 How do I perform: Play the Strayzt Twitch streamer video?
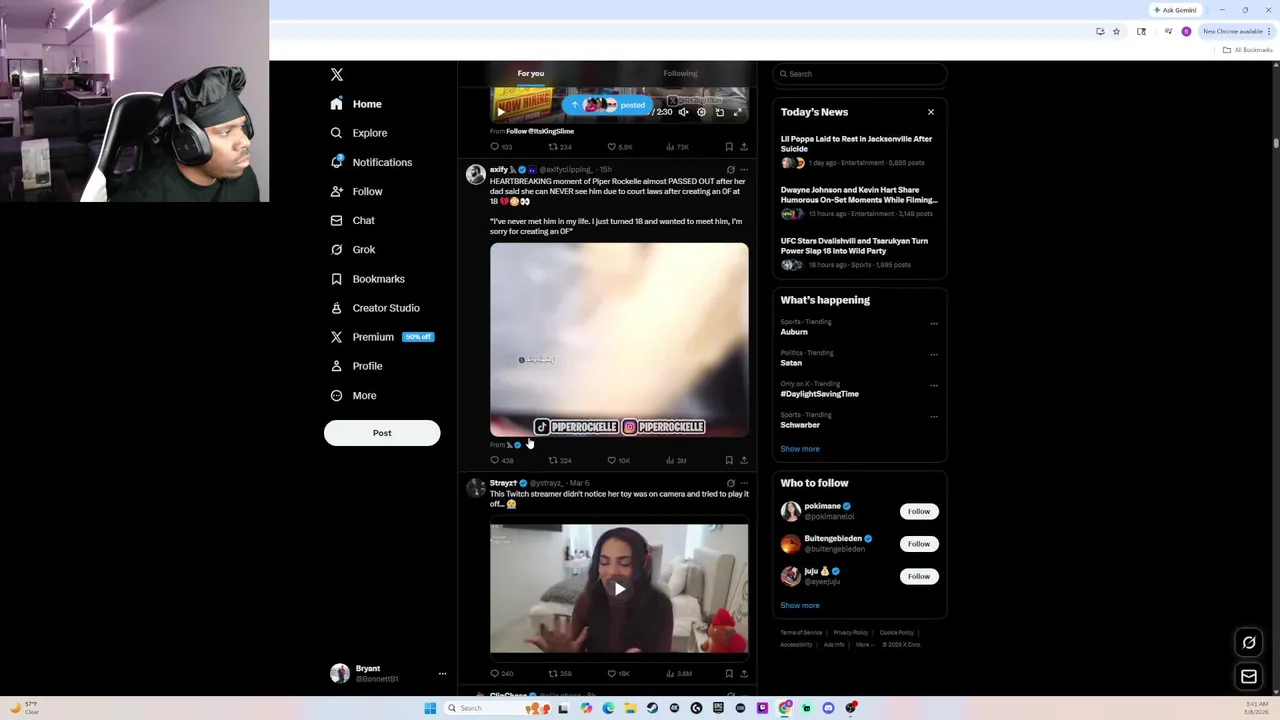[619, 589]
